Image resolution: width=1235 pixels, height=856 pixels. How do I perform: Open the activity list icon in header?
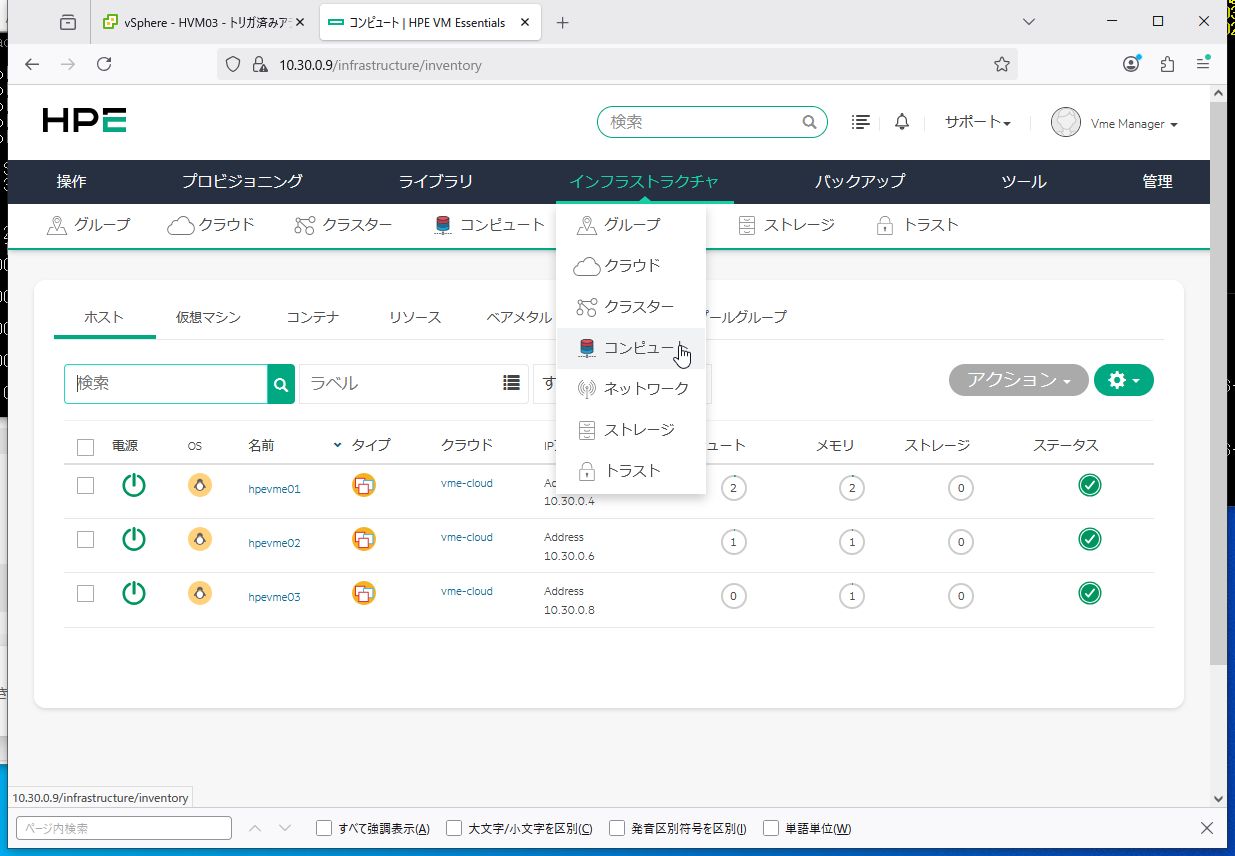860,122
